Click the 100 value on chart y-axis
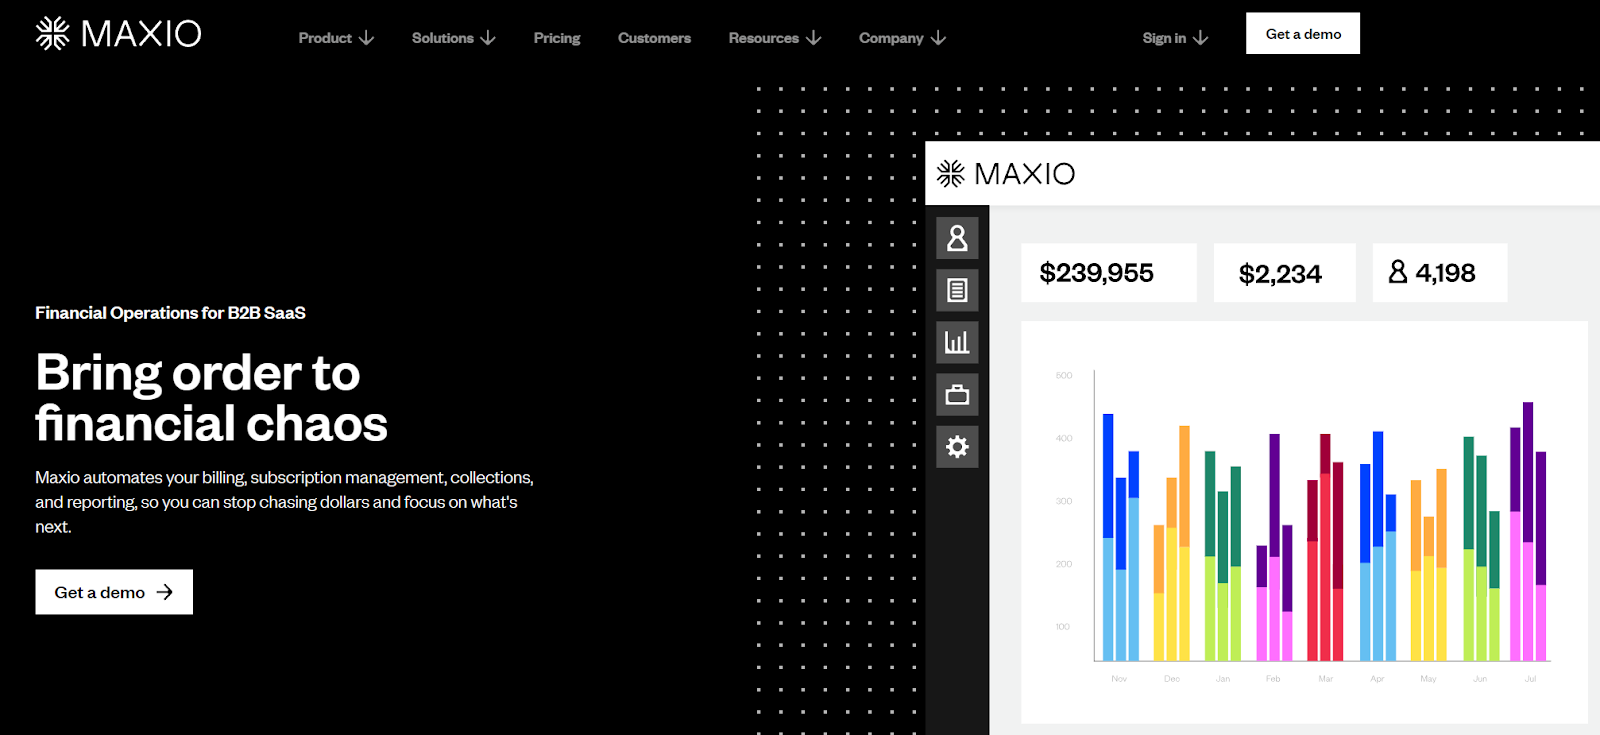The height and width of the screenshot is (735, 1600). click(1063, 627)
